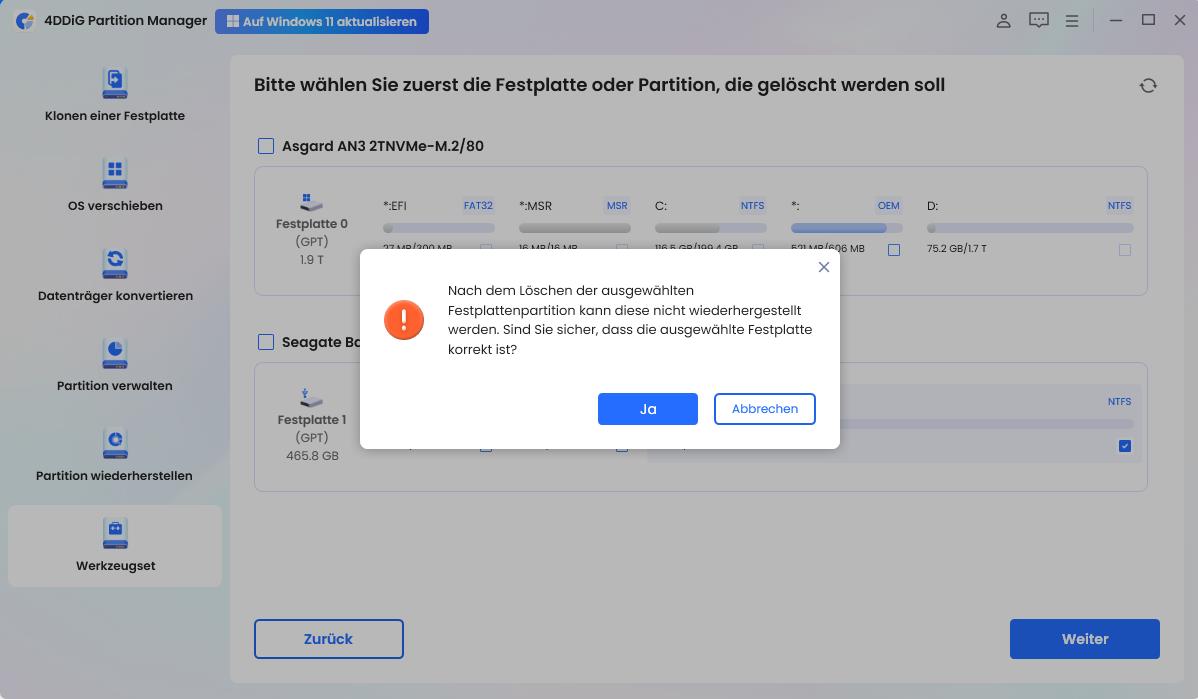Open Partition verwalten from the sidebar icon
Image resolution: width=1198 pixels, height=699 pixels.
click(x=114, y=354)
